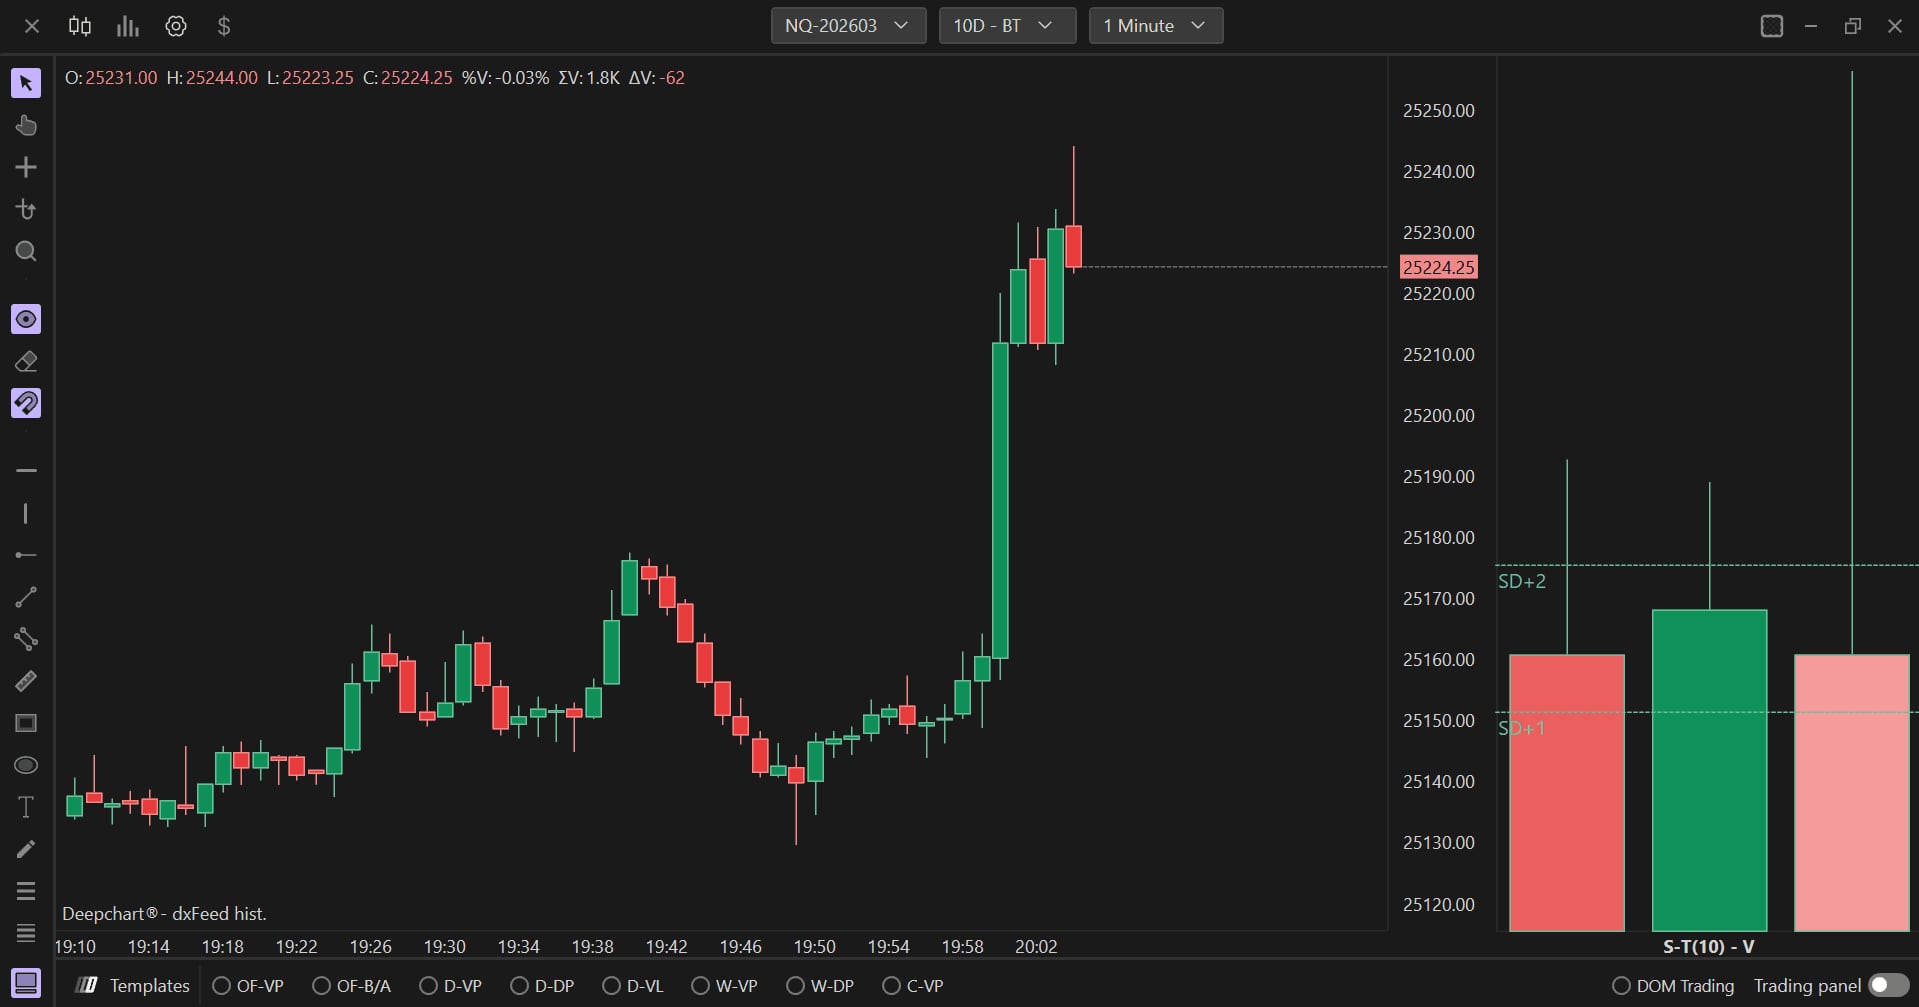The width and height of the screenshot is (1919, 1007).
Task: Expand the 10D - BT range dropdown
Action: 1007,26
